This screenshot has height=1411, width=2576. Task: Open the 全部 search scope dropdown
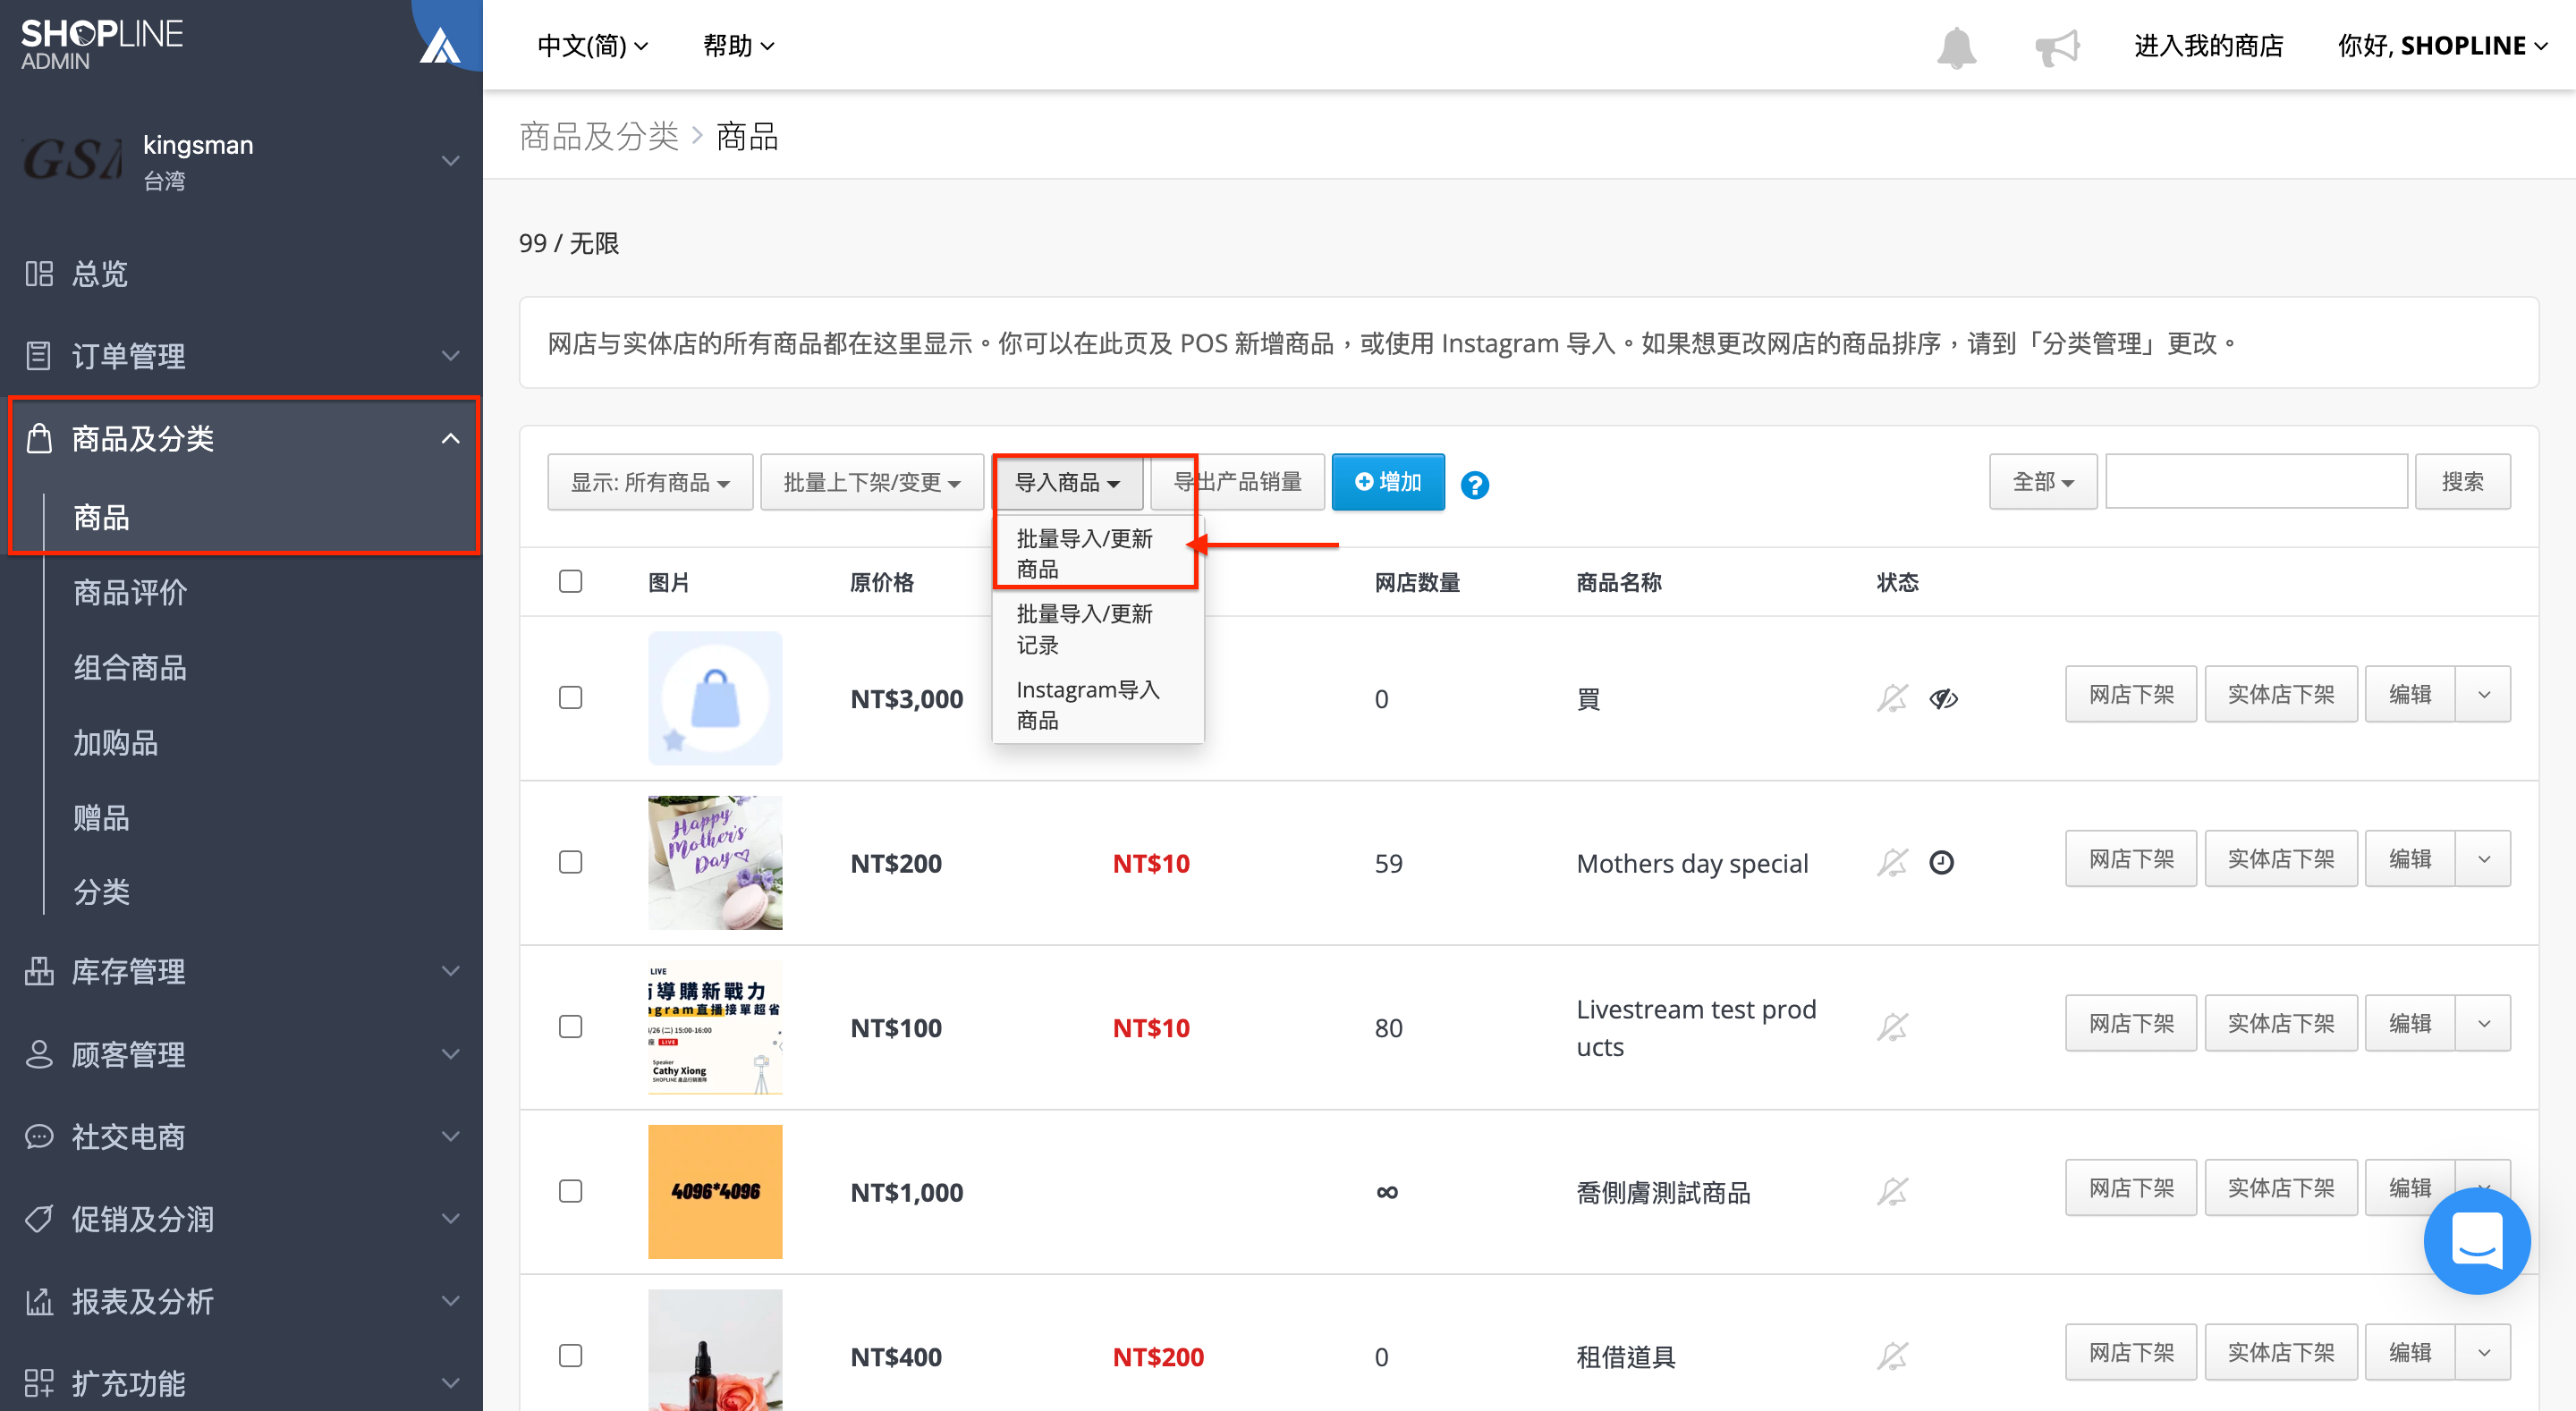pyautogui.click(x=2042, y=482)
